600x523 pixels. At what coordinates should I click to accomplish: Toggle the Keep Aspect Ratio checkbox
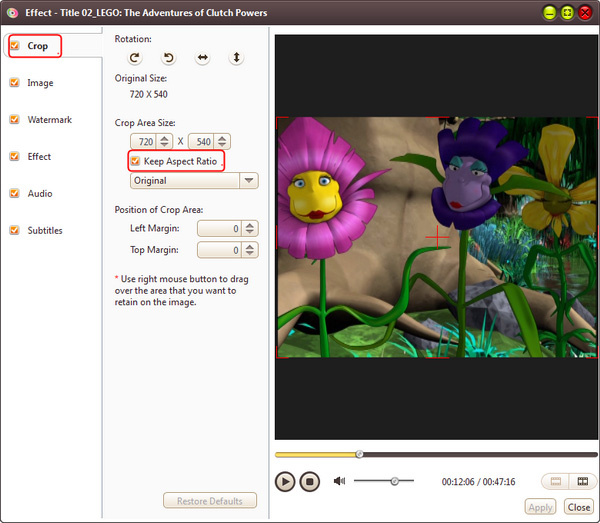coord(135,161)
